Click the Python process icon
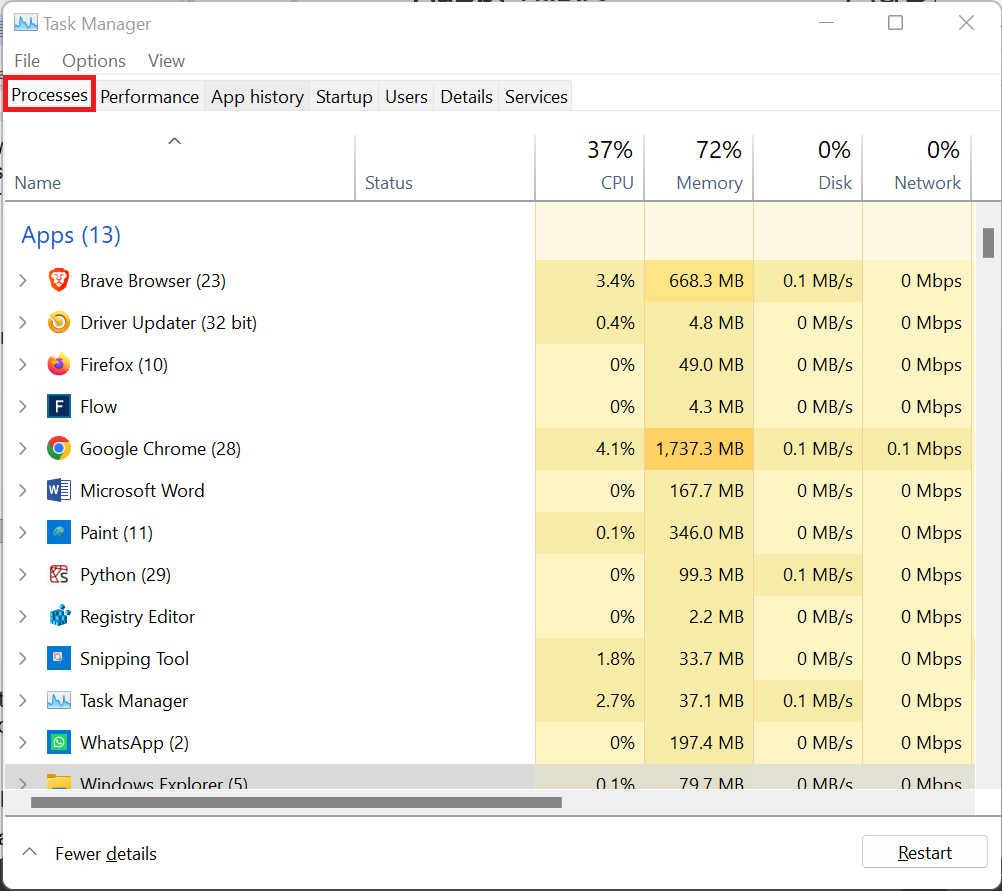Viewport: 1002px width, 891px height. tap(59, 575)
